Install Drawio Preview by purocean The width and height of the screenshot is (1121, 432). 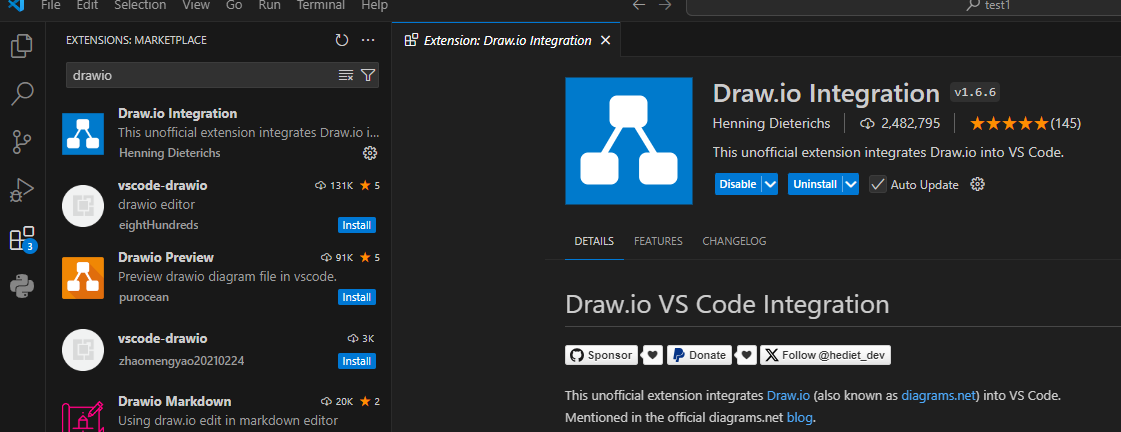pos(357,297)
